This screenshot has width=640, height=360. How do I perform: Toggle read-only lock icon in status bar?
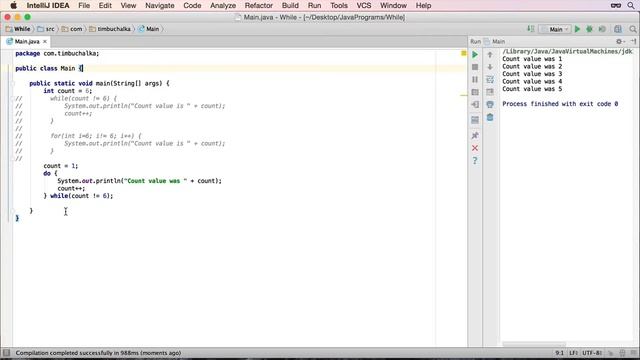coord(611,353)
